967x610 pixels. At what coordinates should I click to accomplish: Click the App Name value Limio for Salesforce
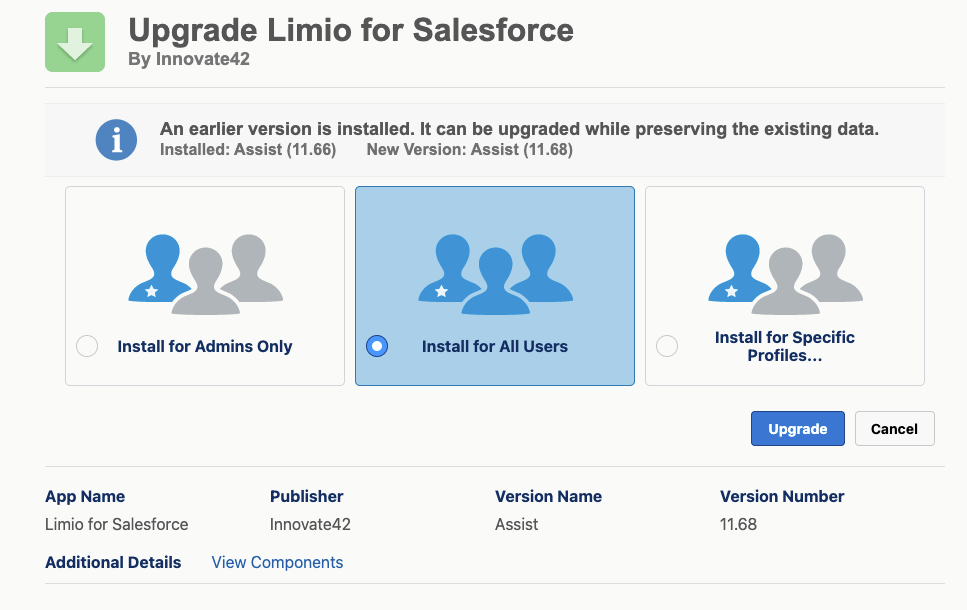[x=117, y=524]
